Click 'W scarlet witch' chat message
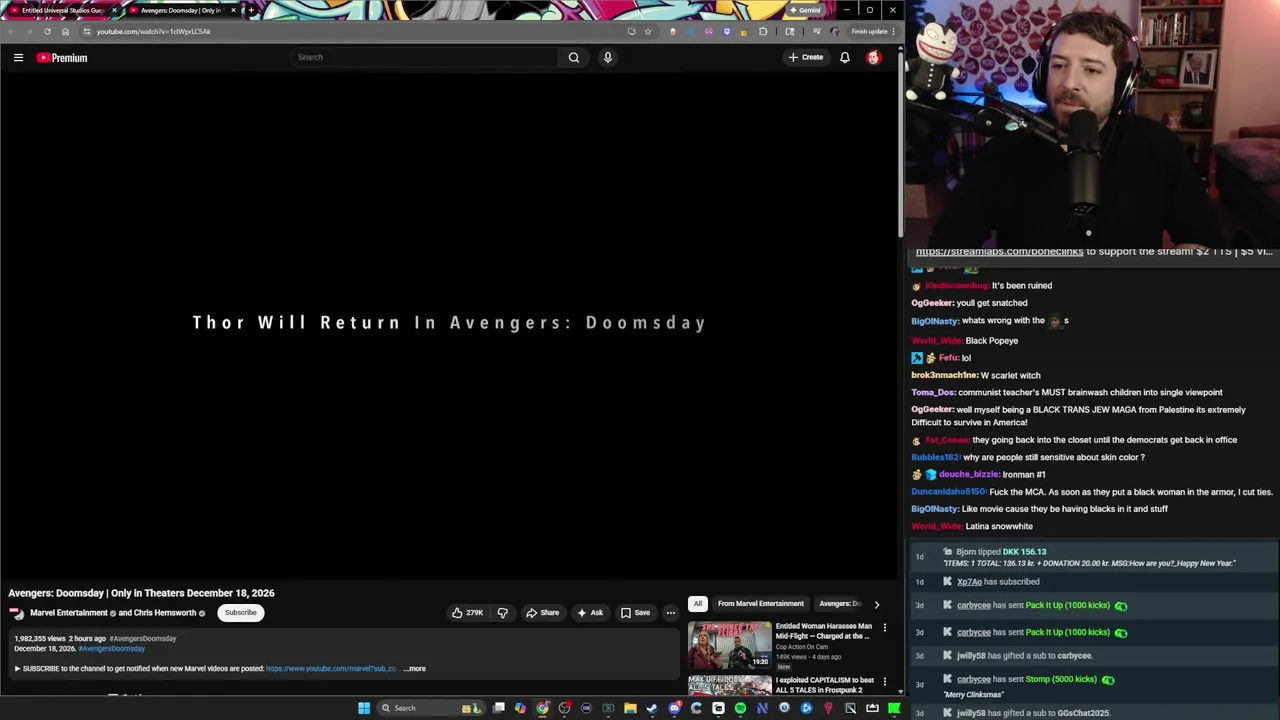 click(x=976, y=376)
